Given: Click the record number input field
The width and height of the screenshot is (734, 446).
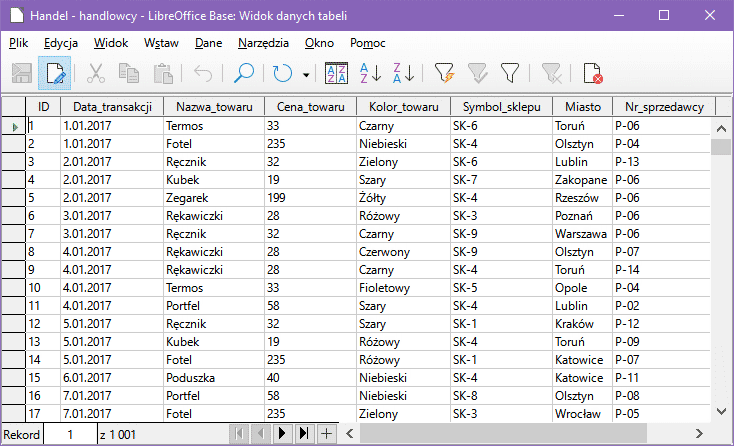Looking at the screenshot, I should click(69, 434).
